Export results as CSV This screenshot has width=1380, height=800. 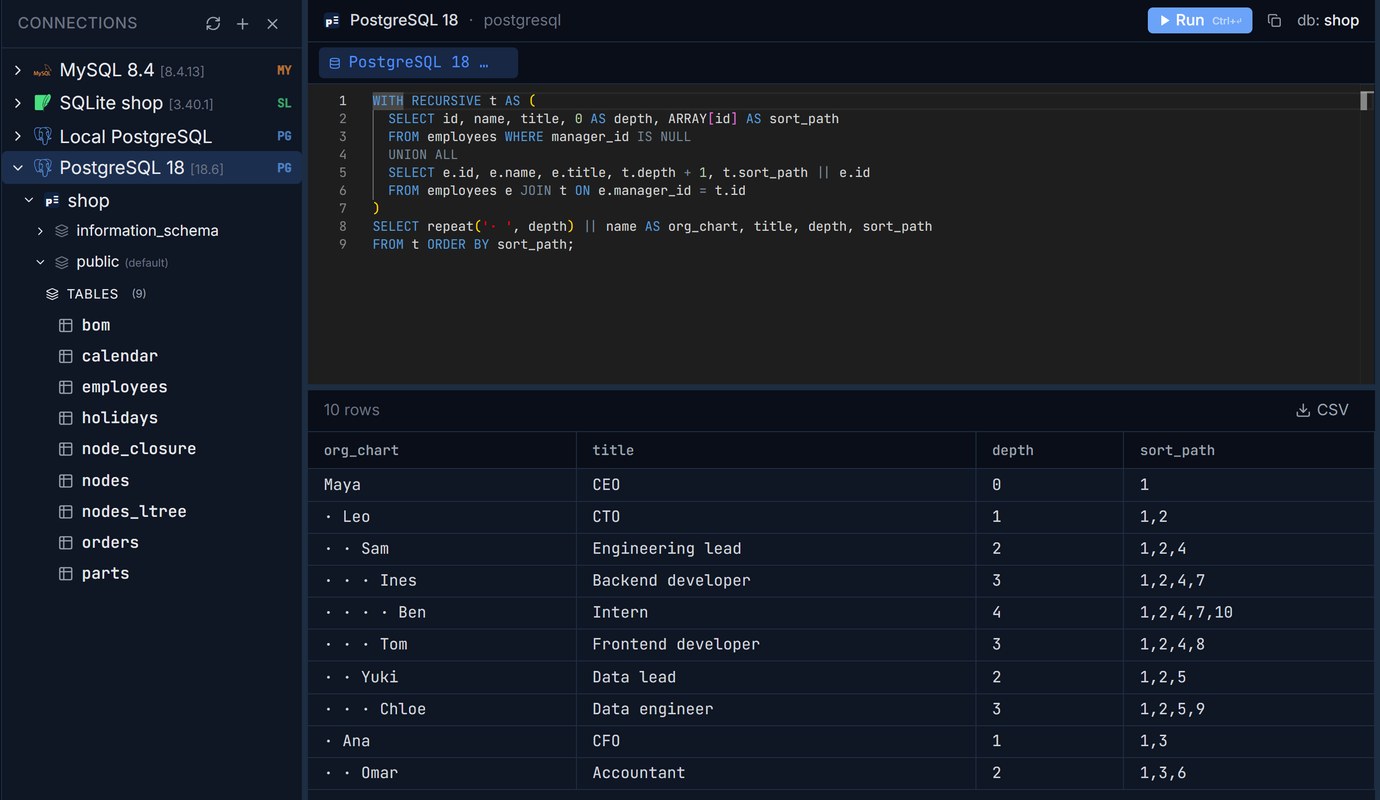coord(1322,410)
